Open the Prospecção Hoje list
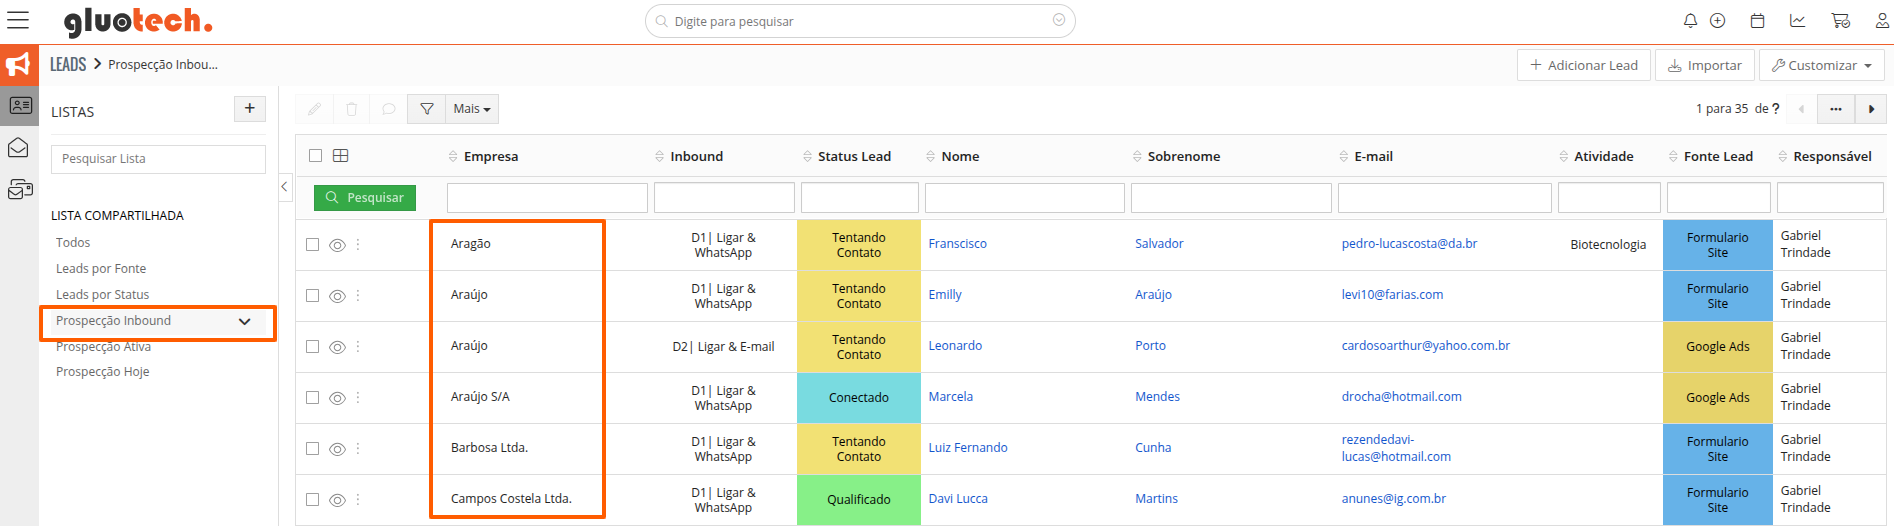The width and height of the screenshot is (1894, 526). point(103,372)
